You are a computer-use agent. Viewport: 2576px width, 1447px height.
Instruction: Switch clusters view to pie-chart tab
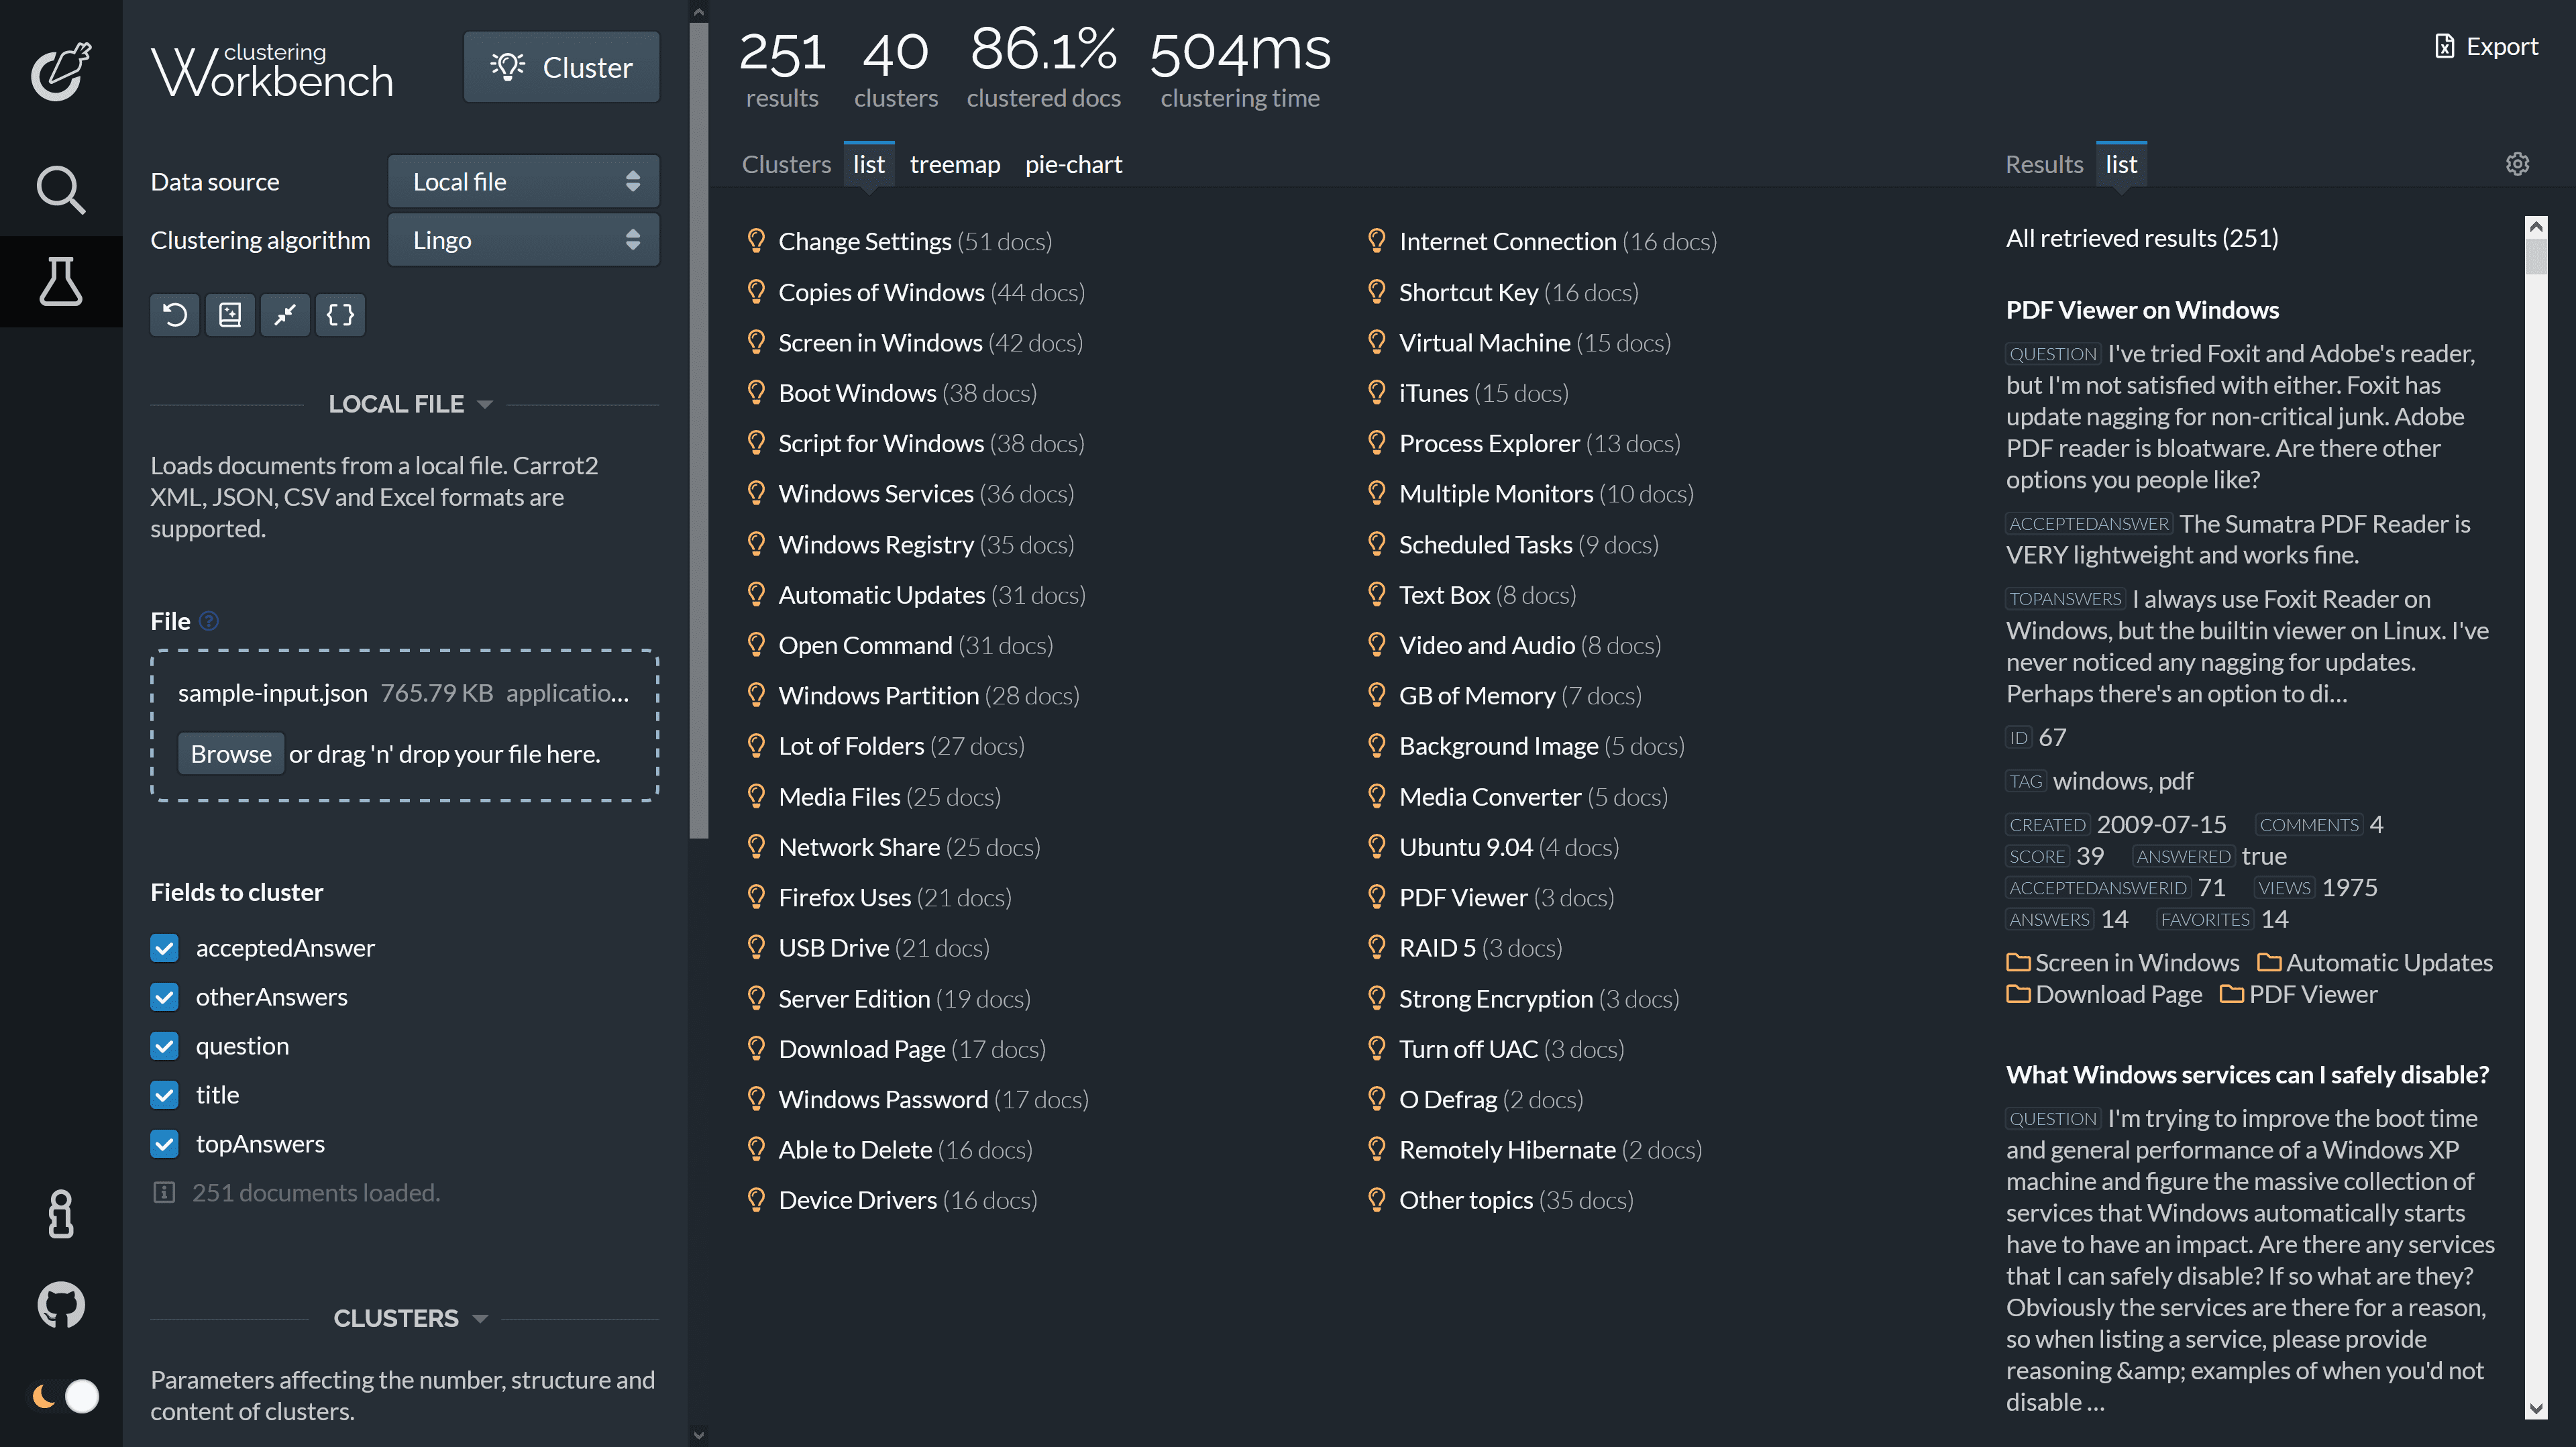[1073, 165]
